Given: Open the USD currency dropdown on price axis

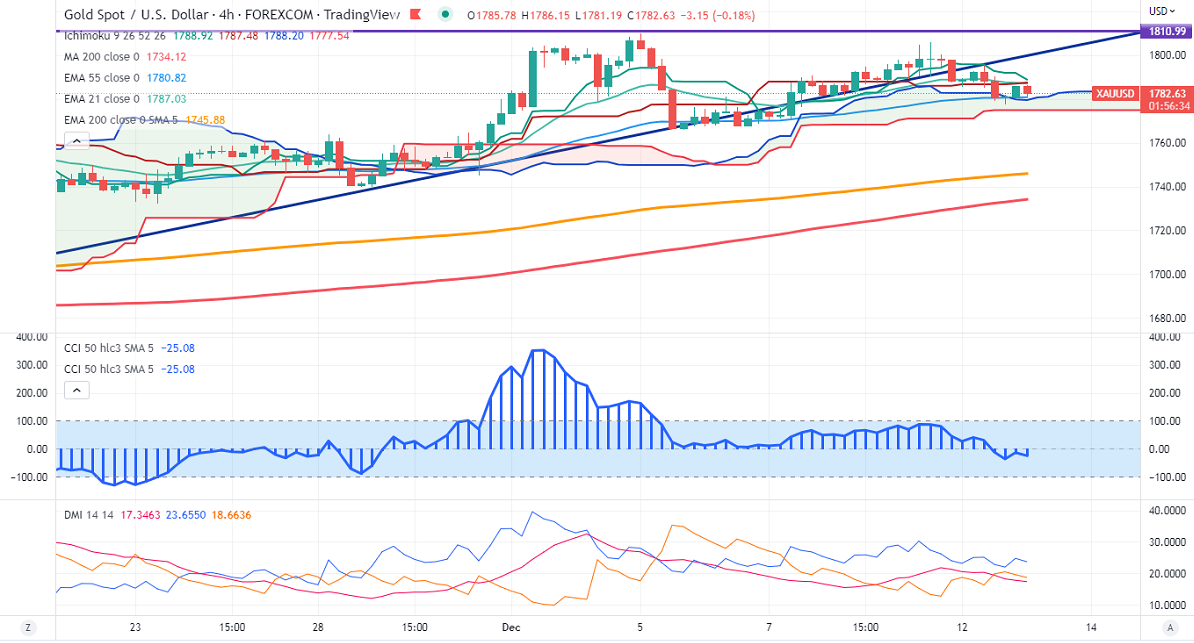Looking at the screenshot, I should tap(1162, 11).
